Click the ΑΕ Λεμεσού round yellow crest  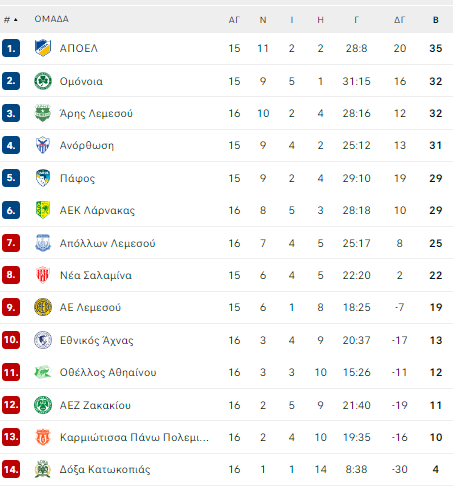click(x=43, y=307)
